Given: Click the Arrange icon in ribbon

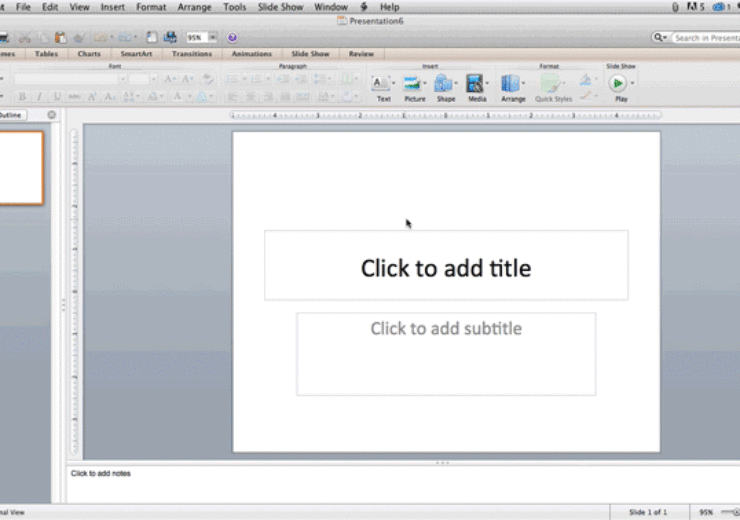Looking at the screenshot, I should (x=511, y=84).
